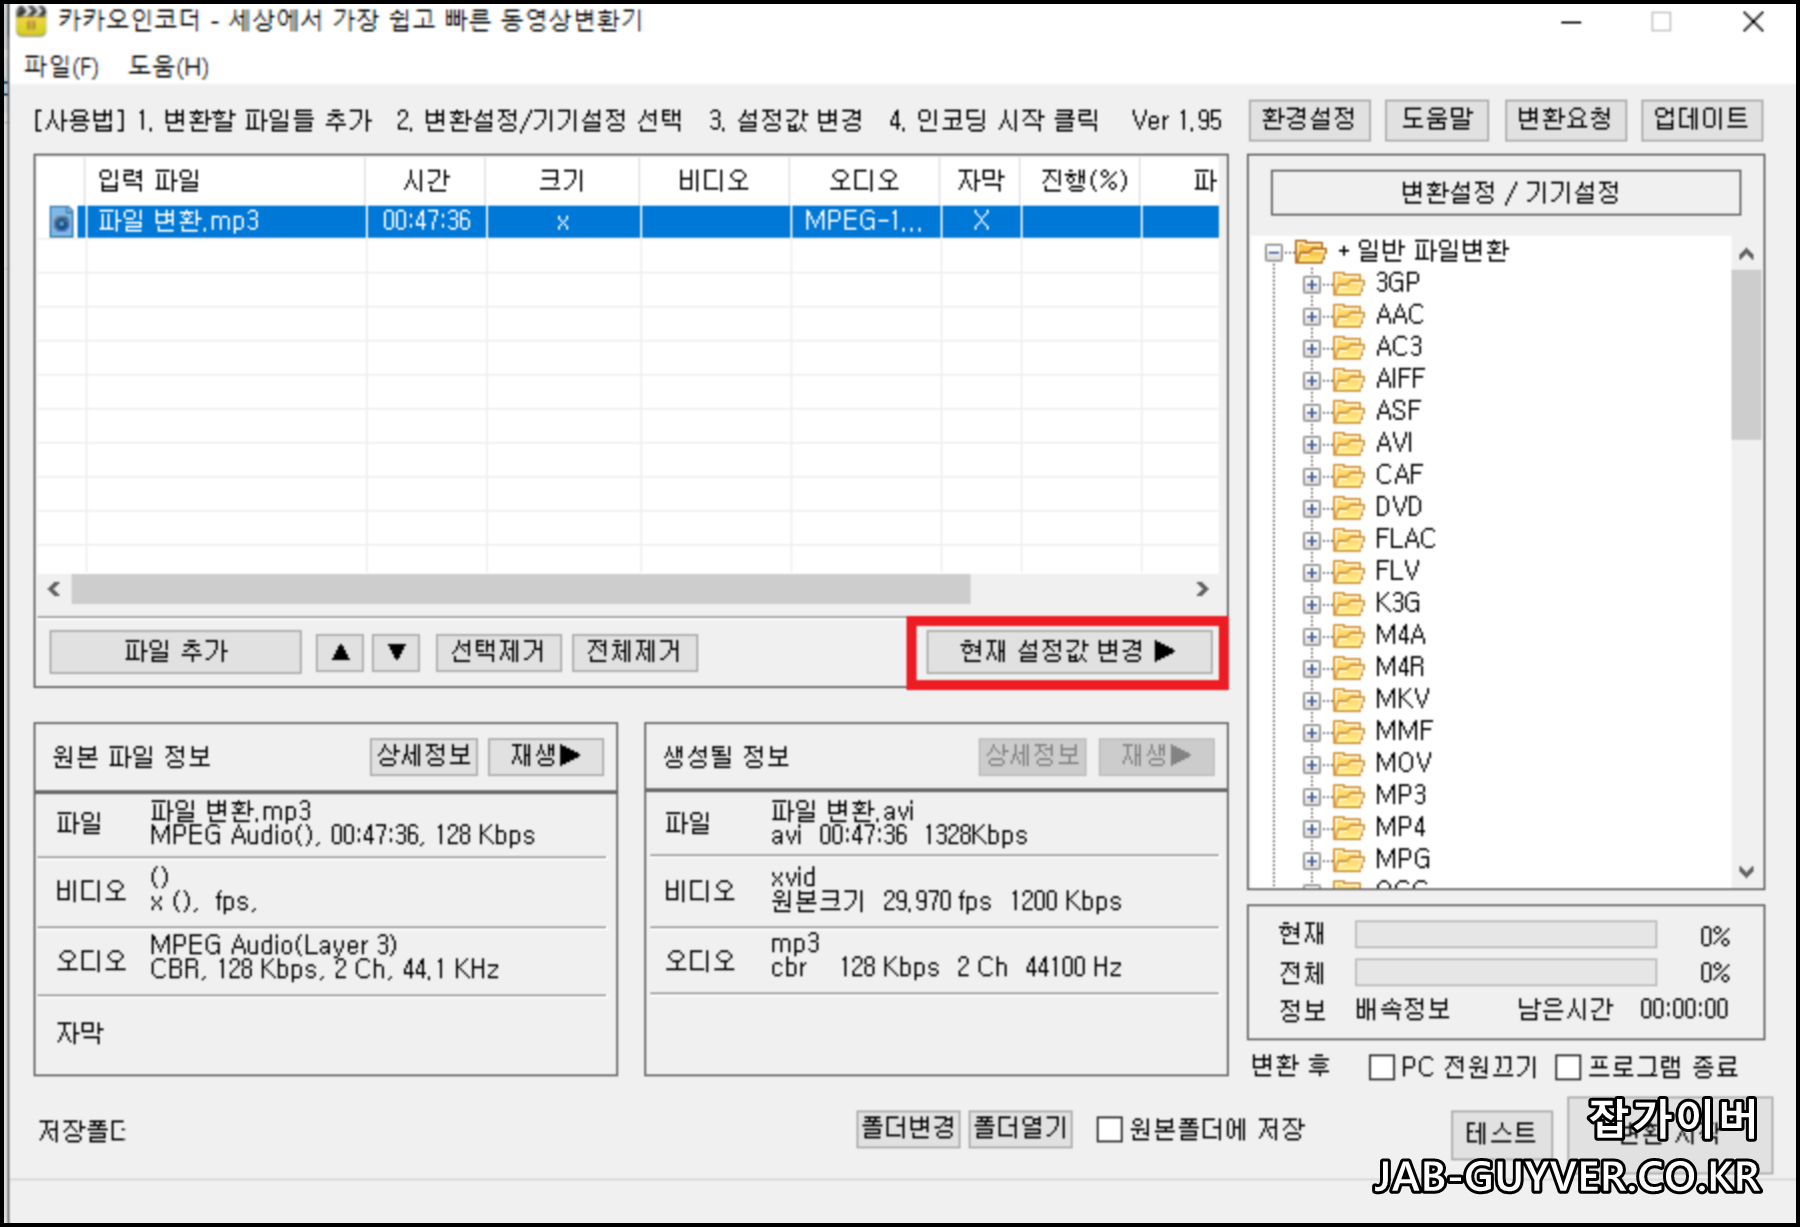1800x1227 pixels.
Task: Select the 파일 변환.mp3 row in file list
Action: coord(632,221)
